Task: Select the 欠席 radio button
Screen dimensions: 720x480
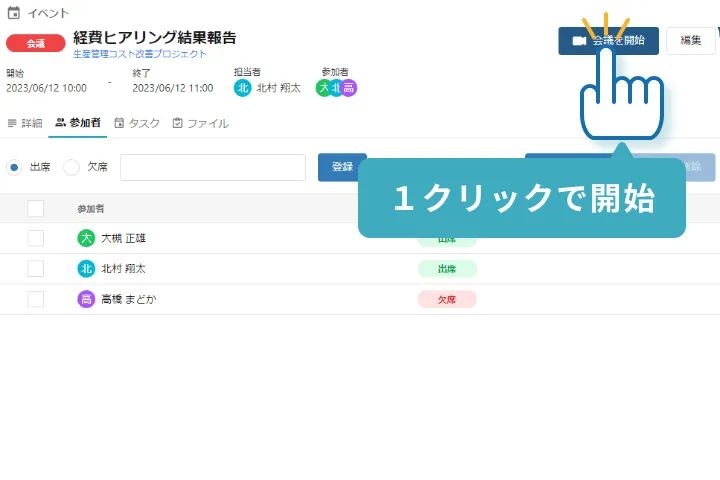Action: pos(72,168)
